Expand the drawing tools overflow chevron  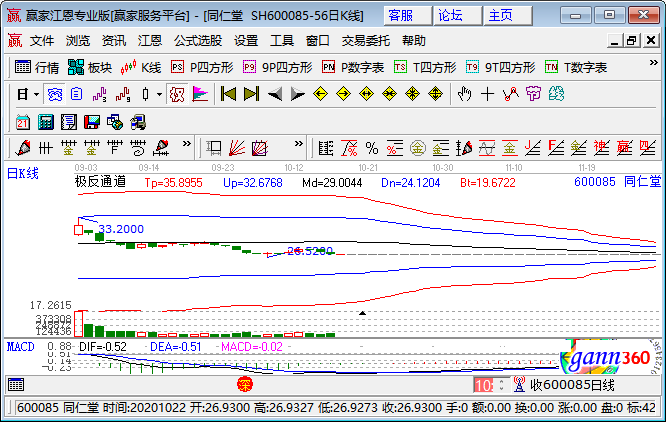coord(186,144)
